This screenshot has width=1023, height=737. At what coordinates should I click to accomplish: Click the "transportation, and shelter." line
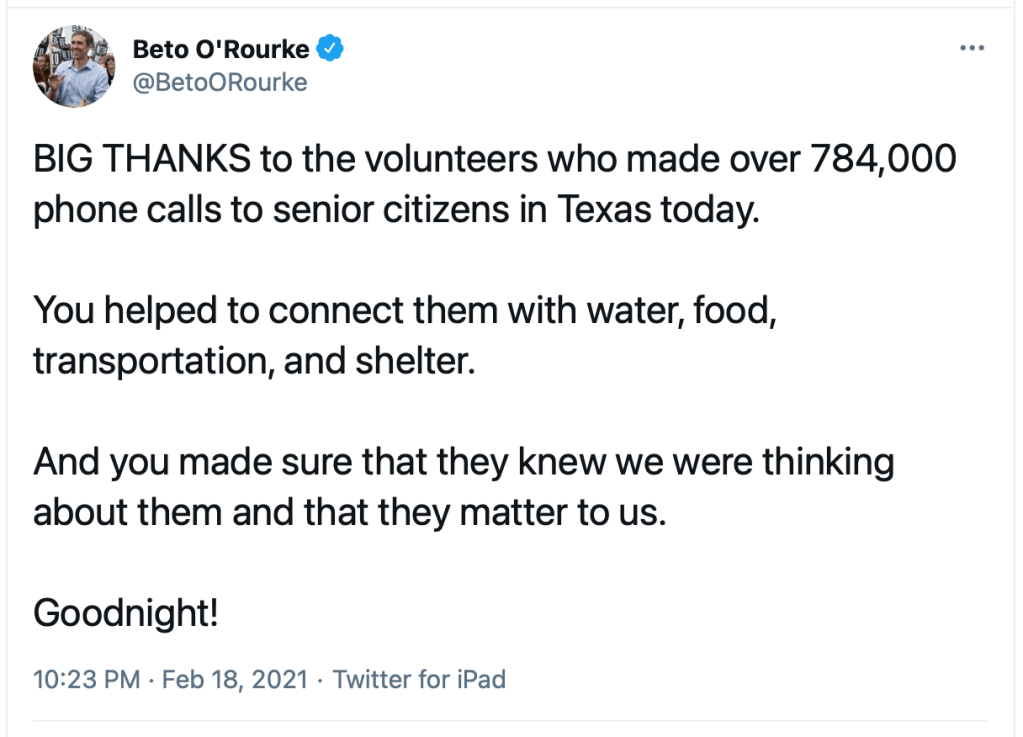[252, 361]
